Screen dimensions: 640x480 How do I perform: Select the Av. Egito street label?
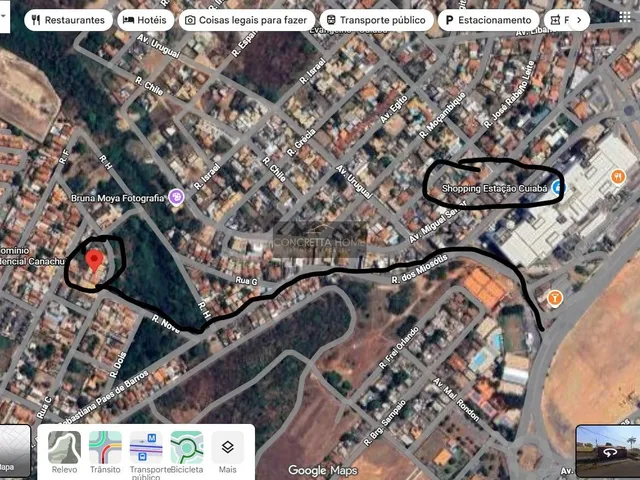[x=394, y=109]
